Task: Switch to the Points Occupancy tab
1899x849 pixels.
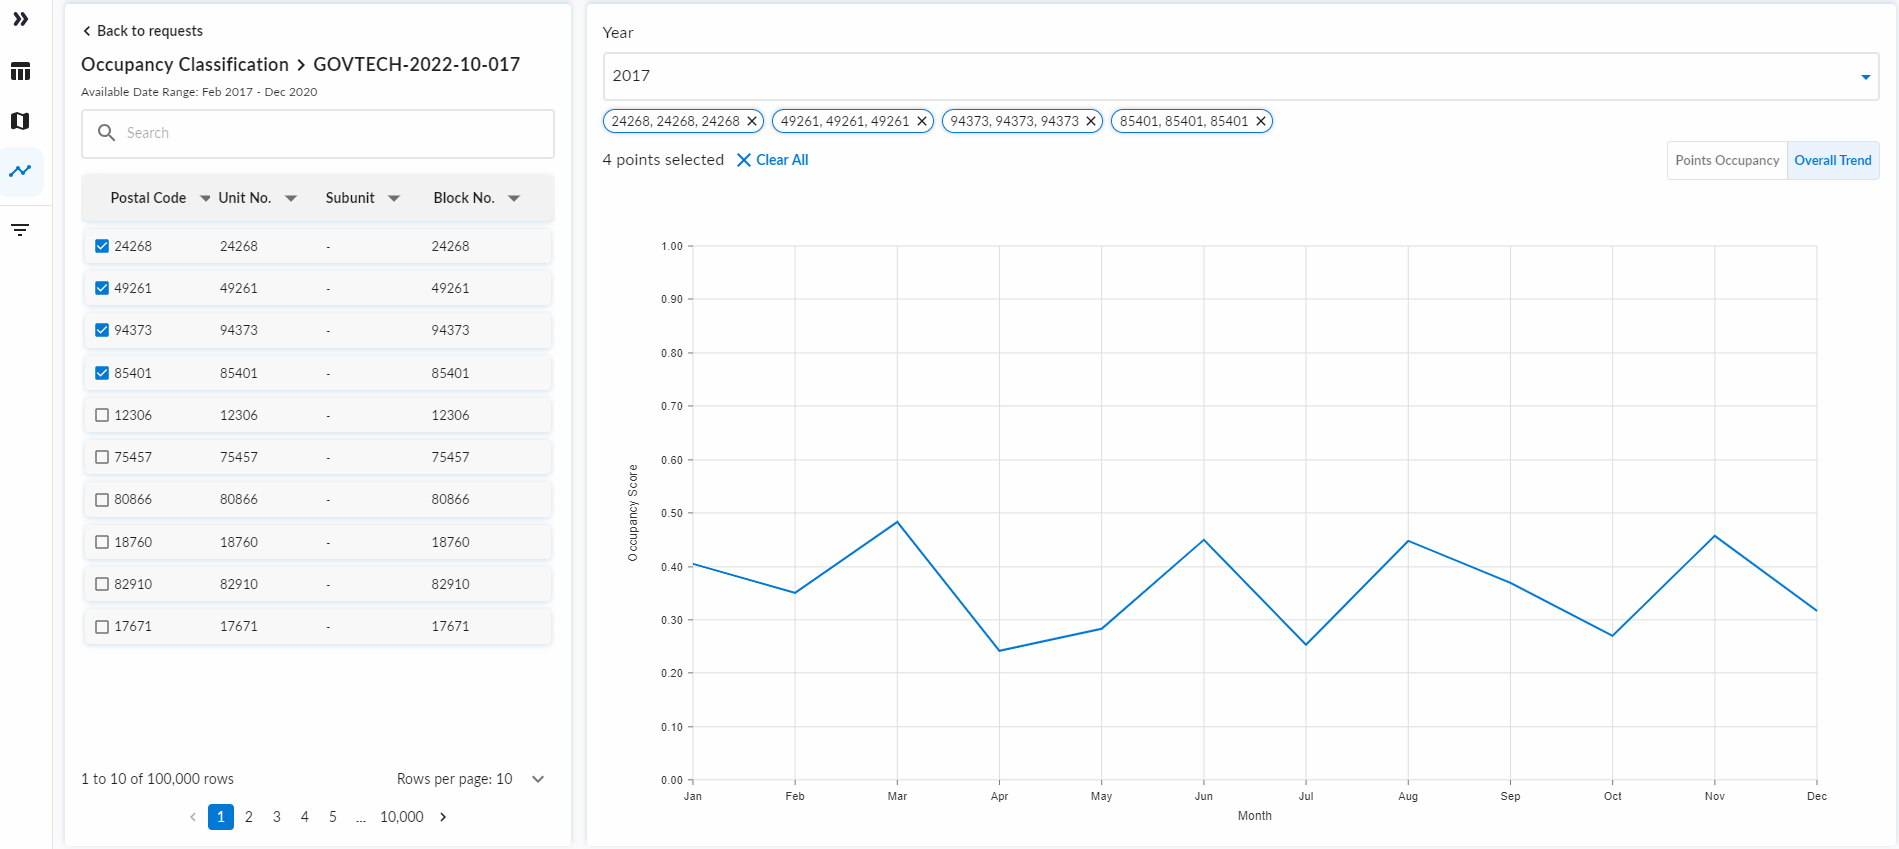Action: coord(1727,160)
